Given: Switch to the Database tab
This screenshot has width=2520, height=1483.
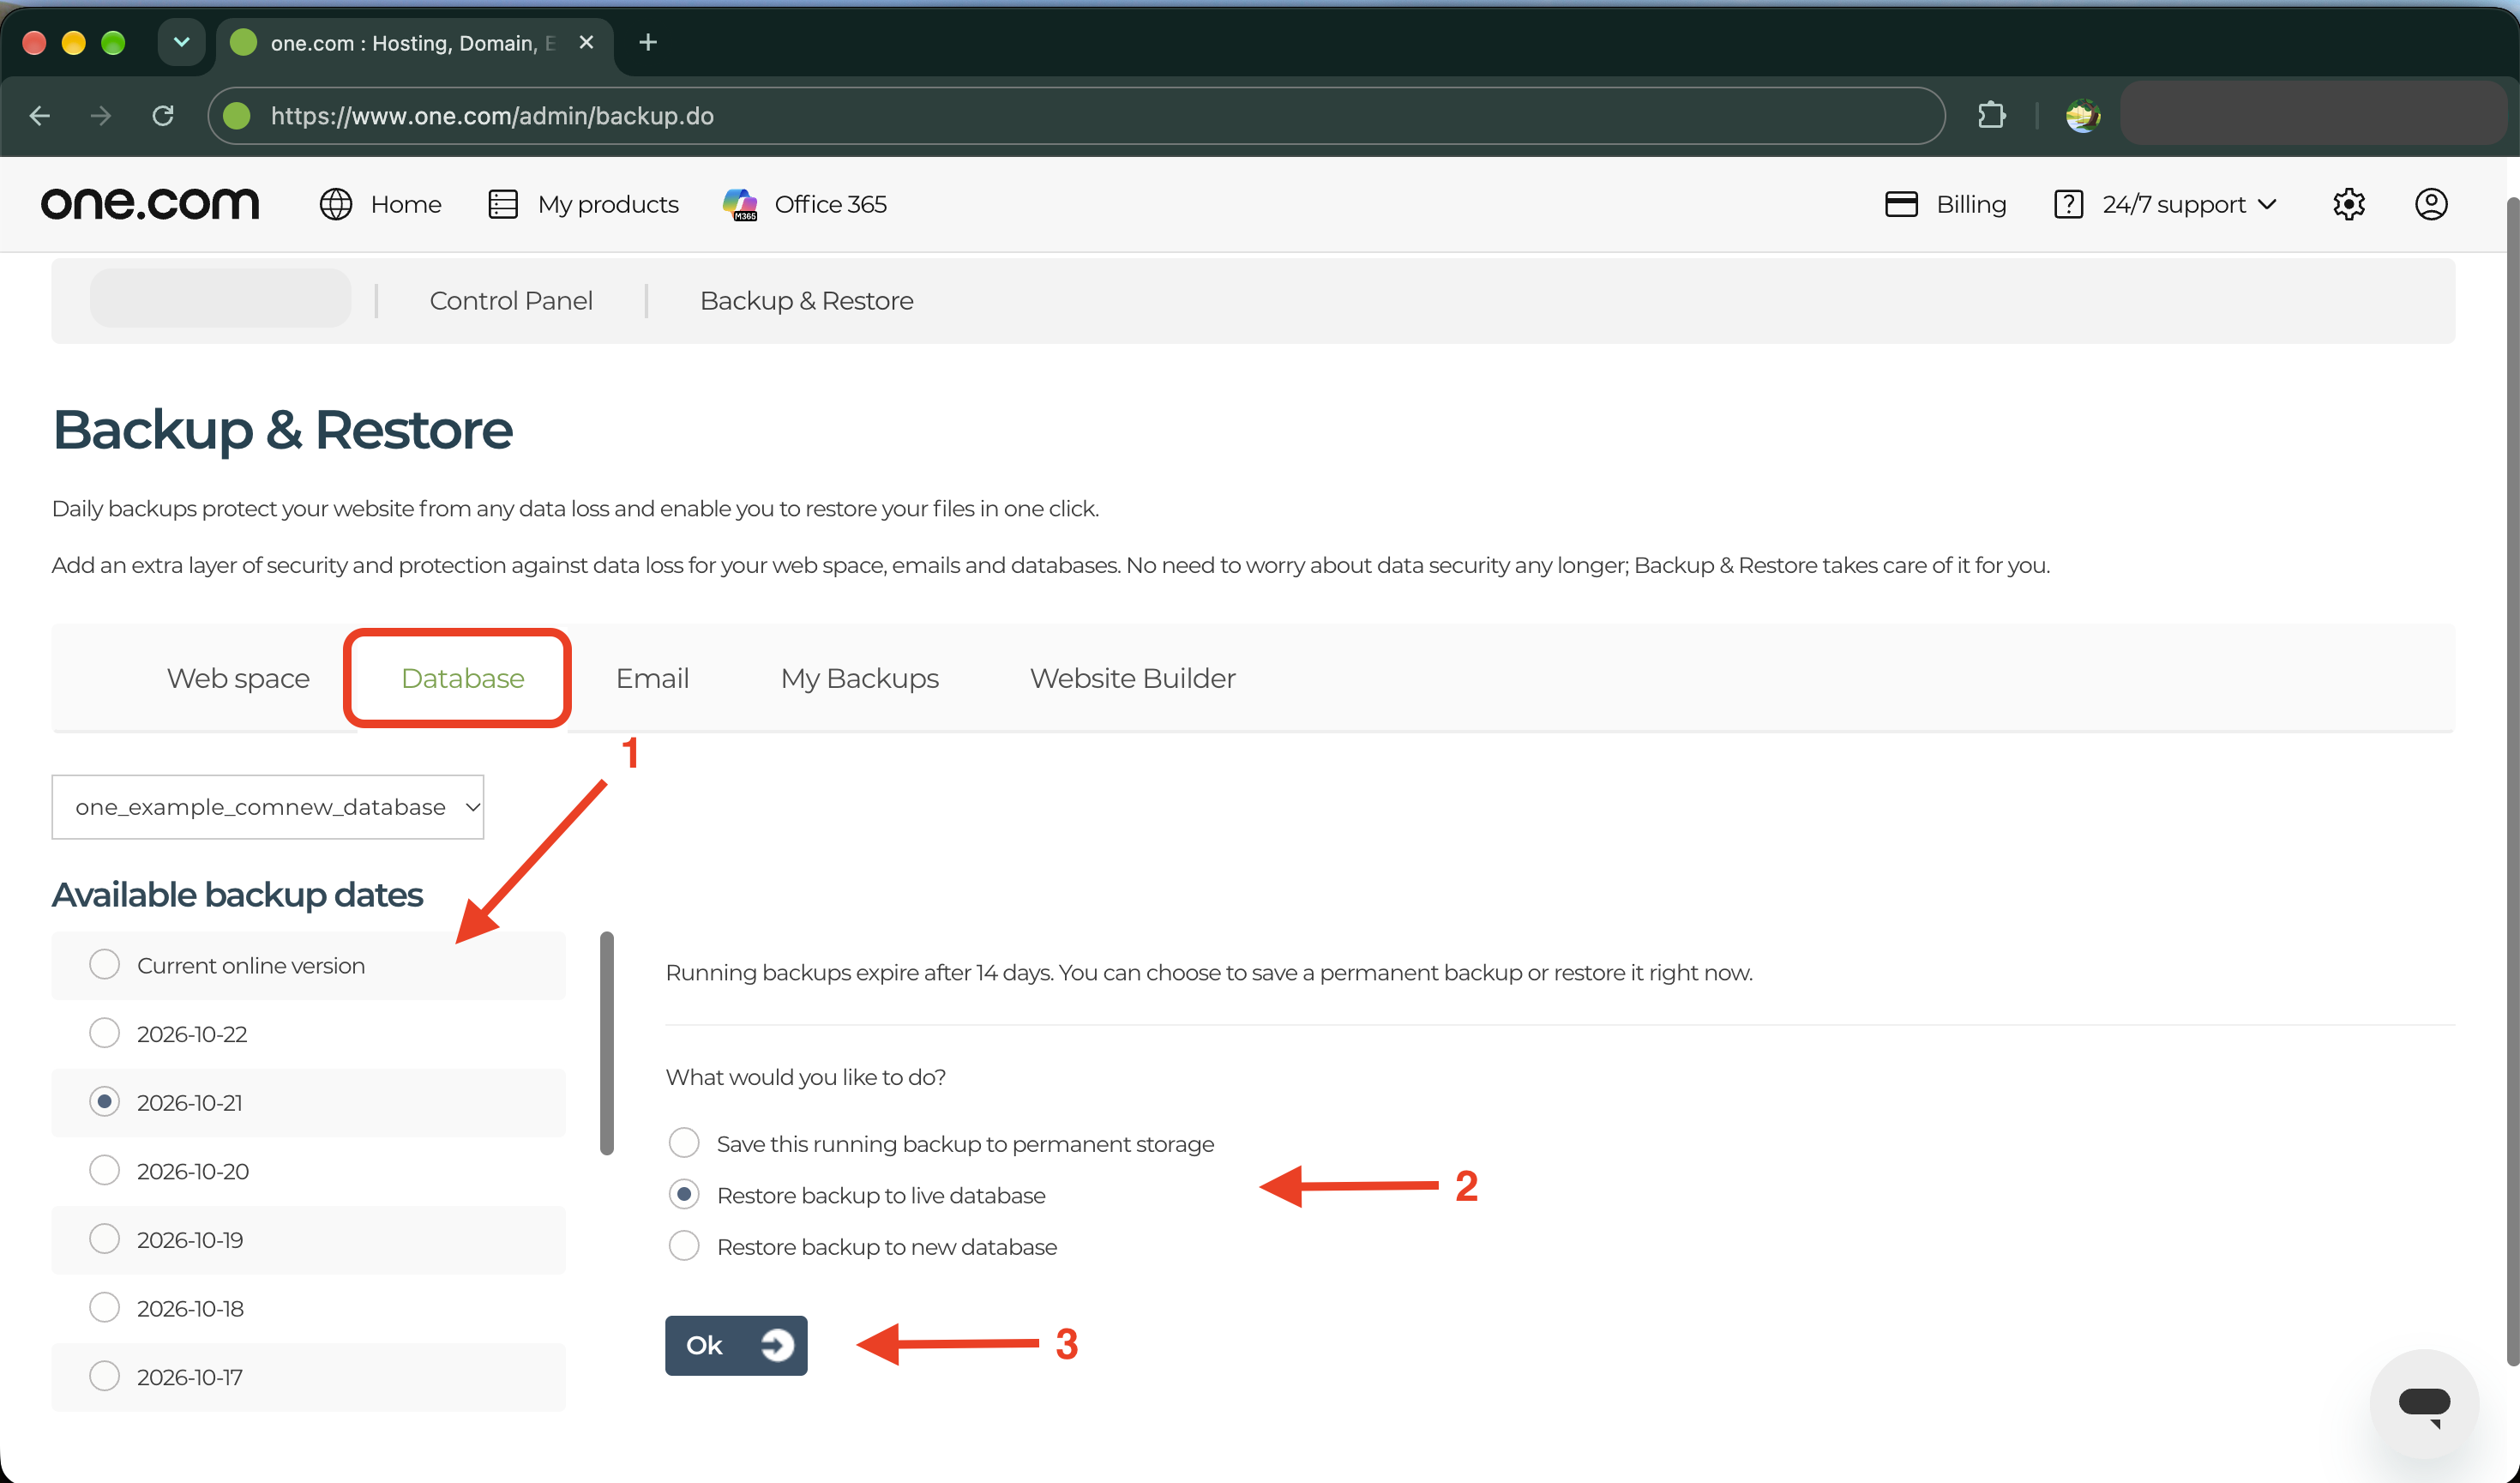Looking at the screenshot, I should [462, 678].
